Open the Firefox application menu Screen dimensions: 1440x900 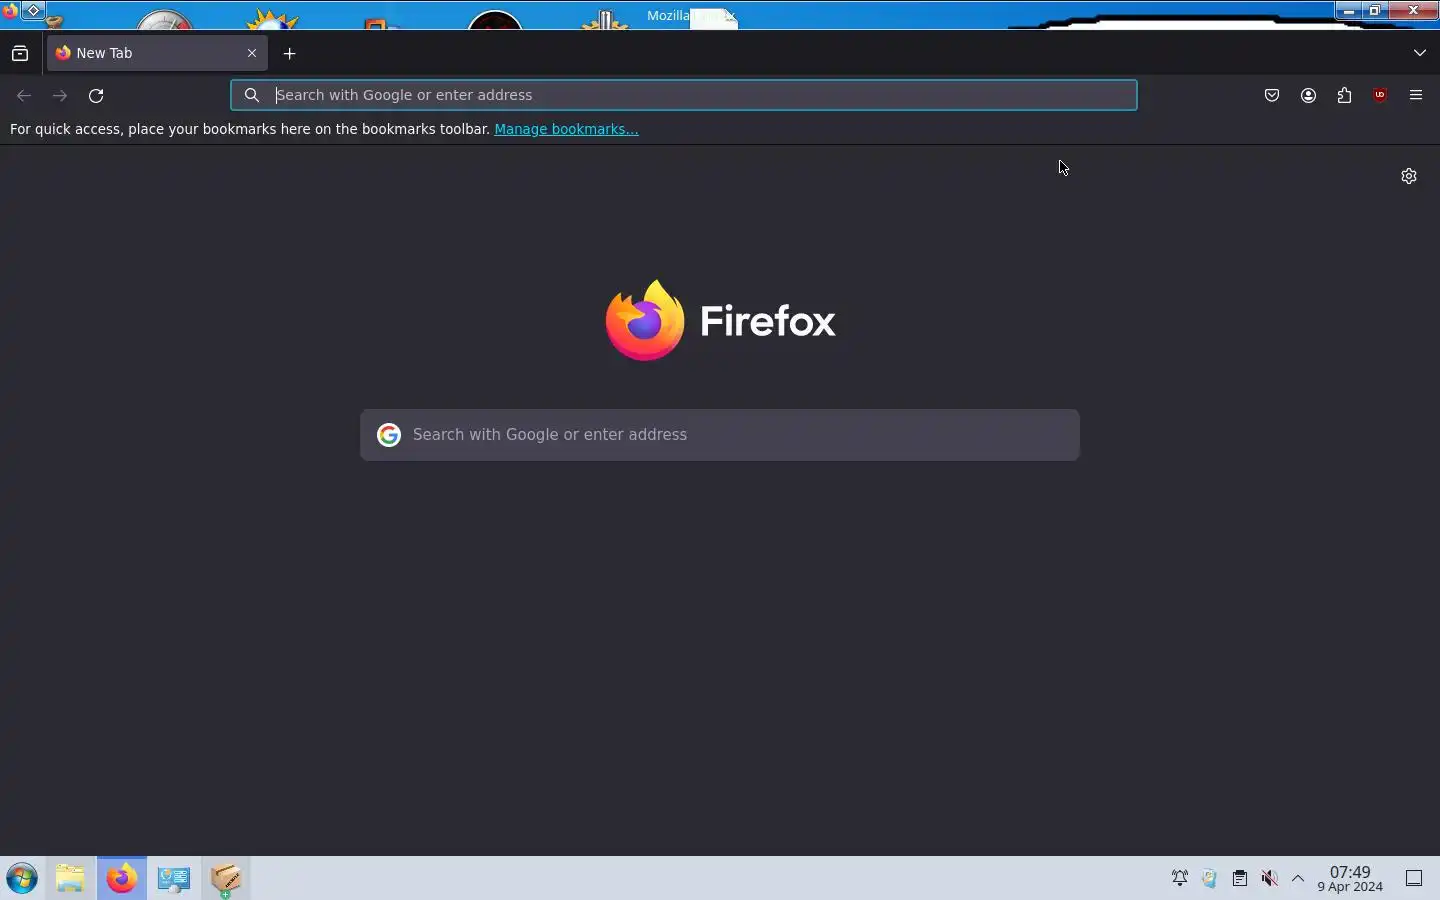point(1418,96)
